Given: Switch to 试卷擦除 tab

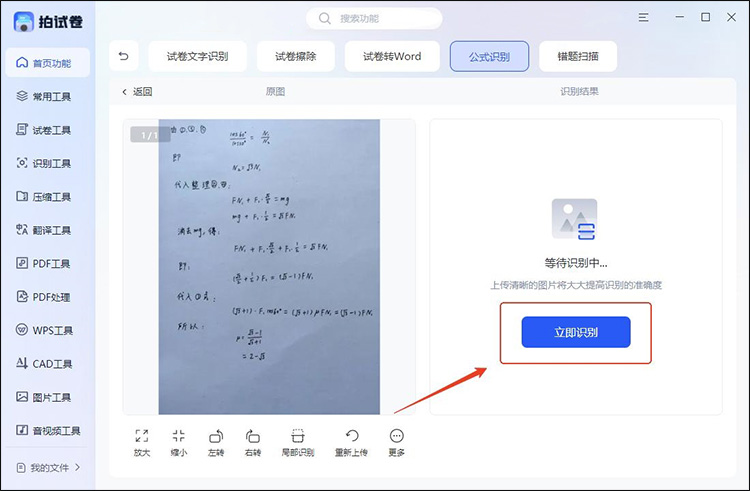Looking at the screenshot, I should (296, 56).
